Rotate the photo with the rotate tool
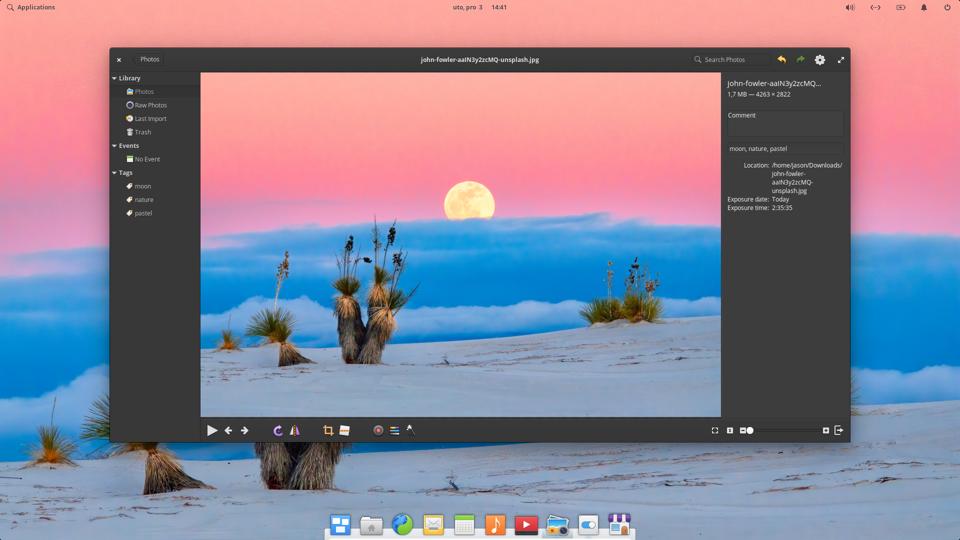Viewport: 960px width, 540px height. 278,430
